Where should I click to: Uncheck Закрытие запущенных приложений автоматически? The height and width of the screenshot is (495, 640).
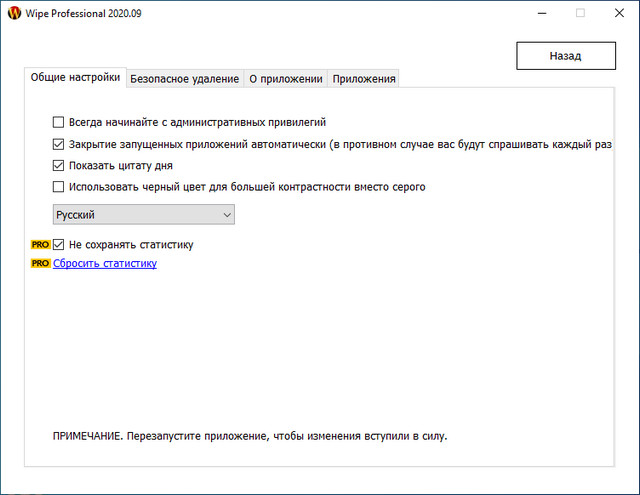58,144
